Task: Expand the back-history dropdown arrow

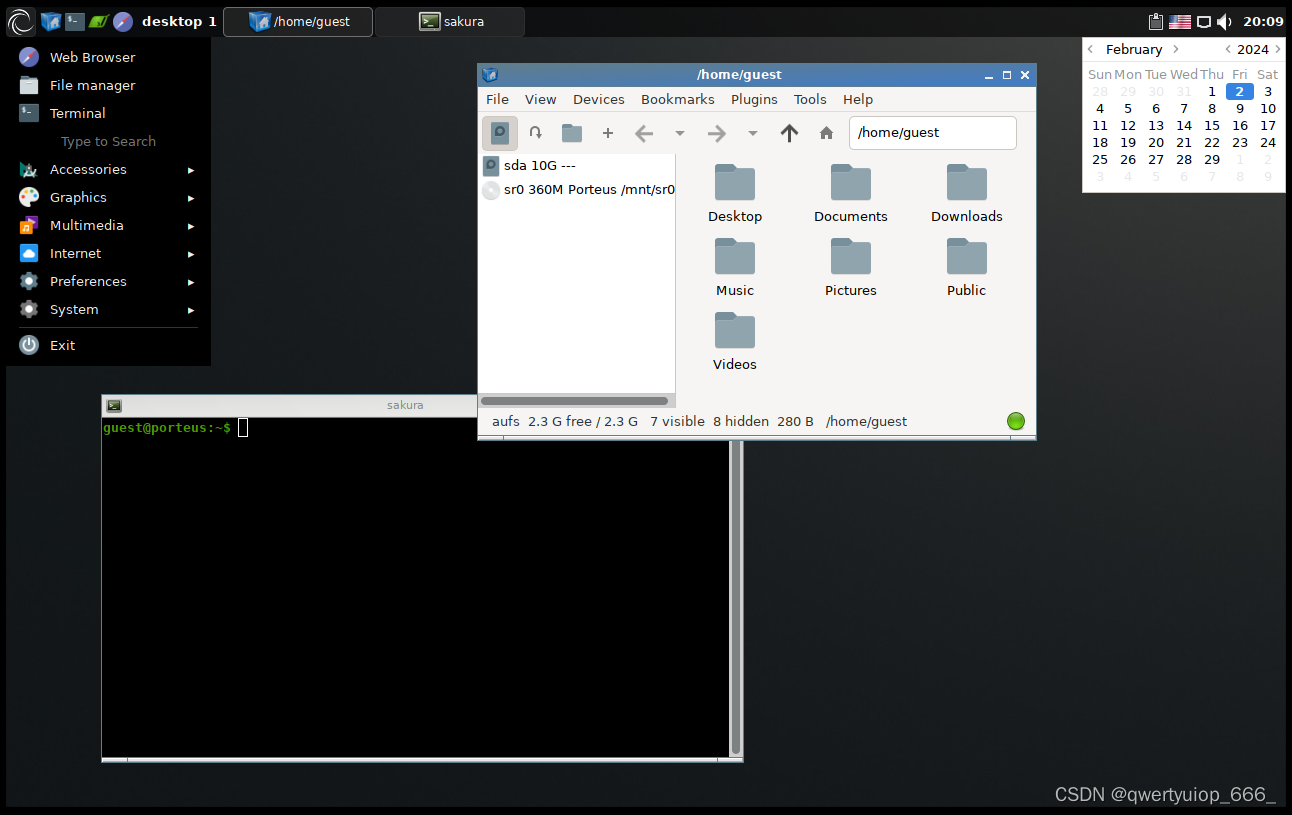Action: 681,132
